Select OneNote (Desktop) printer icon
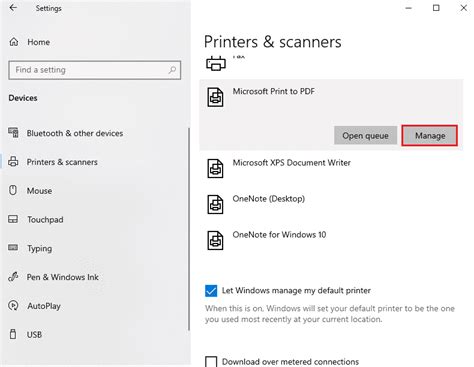Image resolution: width=474 pixels, height=367 pixels. click(x=215, y=204)
